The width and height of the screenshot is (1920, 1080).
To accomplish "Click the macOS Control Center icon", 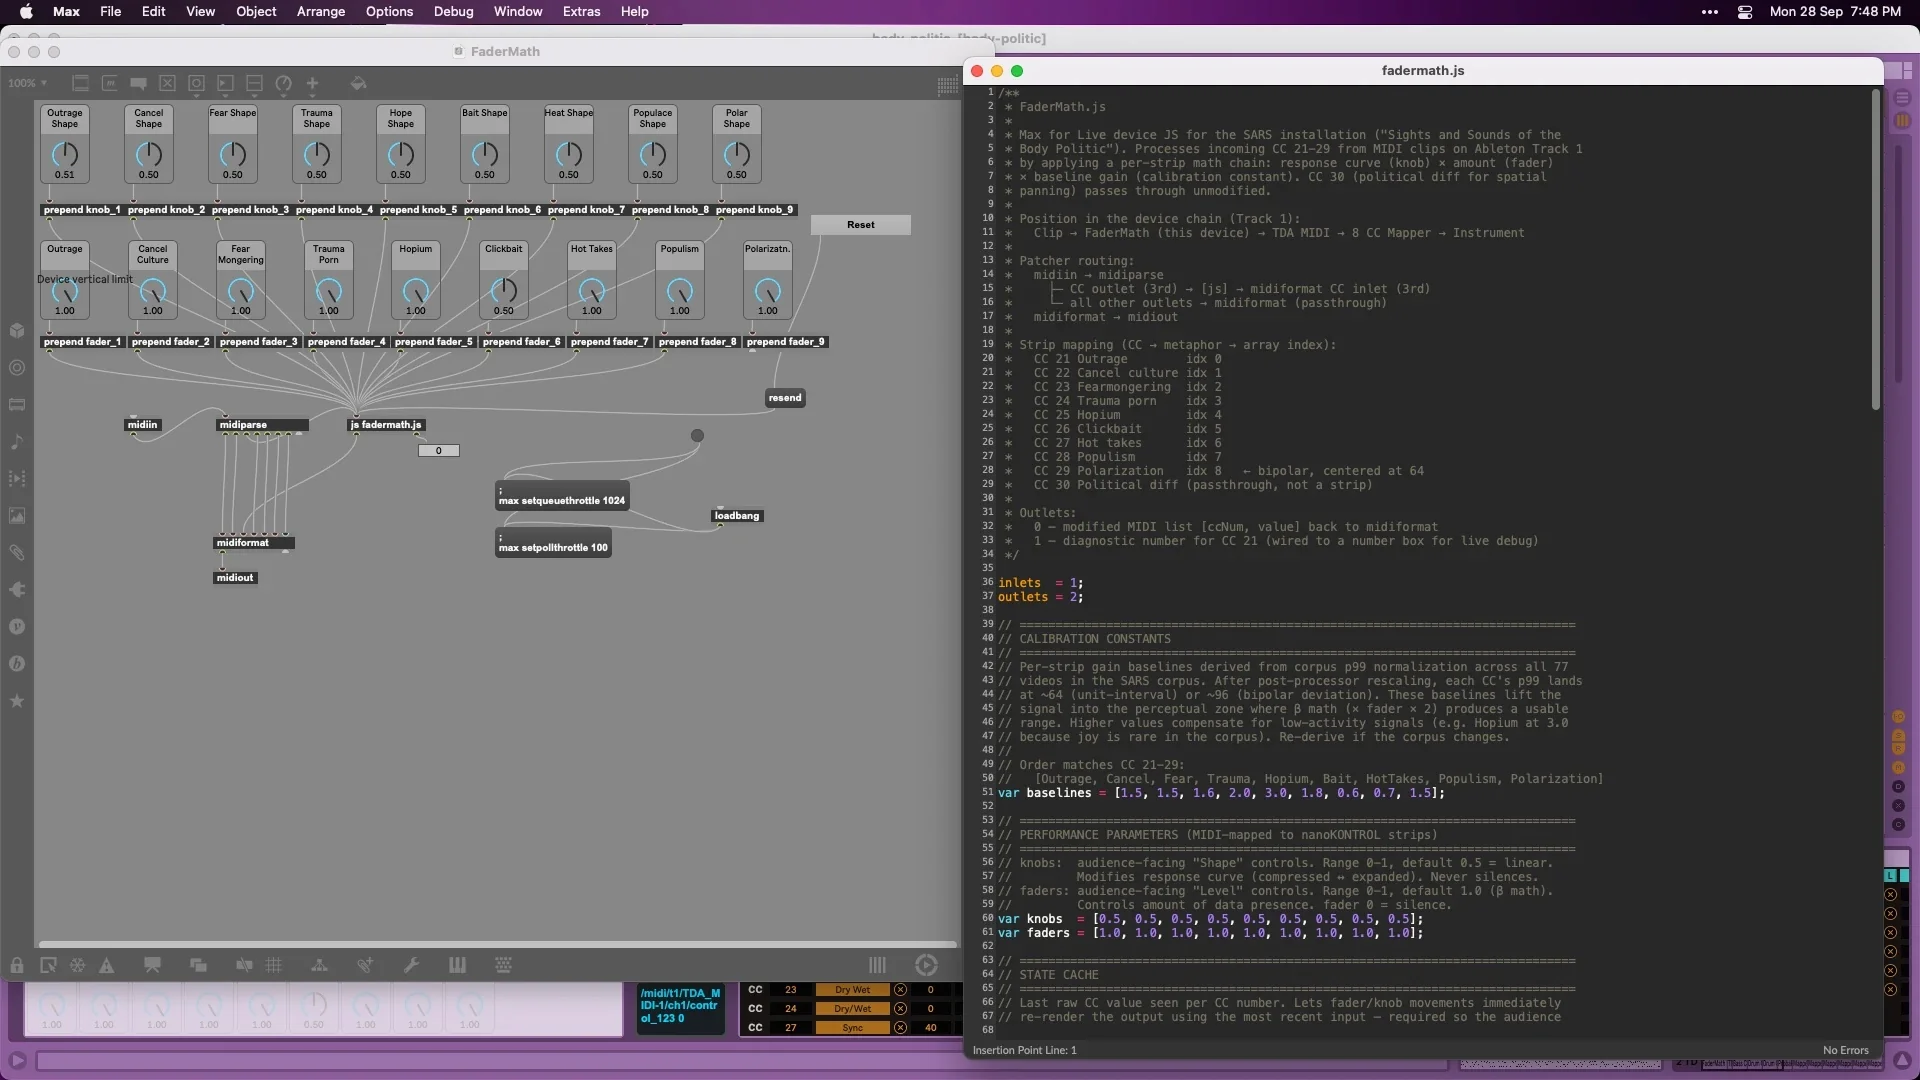I will pos(1745,12).
